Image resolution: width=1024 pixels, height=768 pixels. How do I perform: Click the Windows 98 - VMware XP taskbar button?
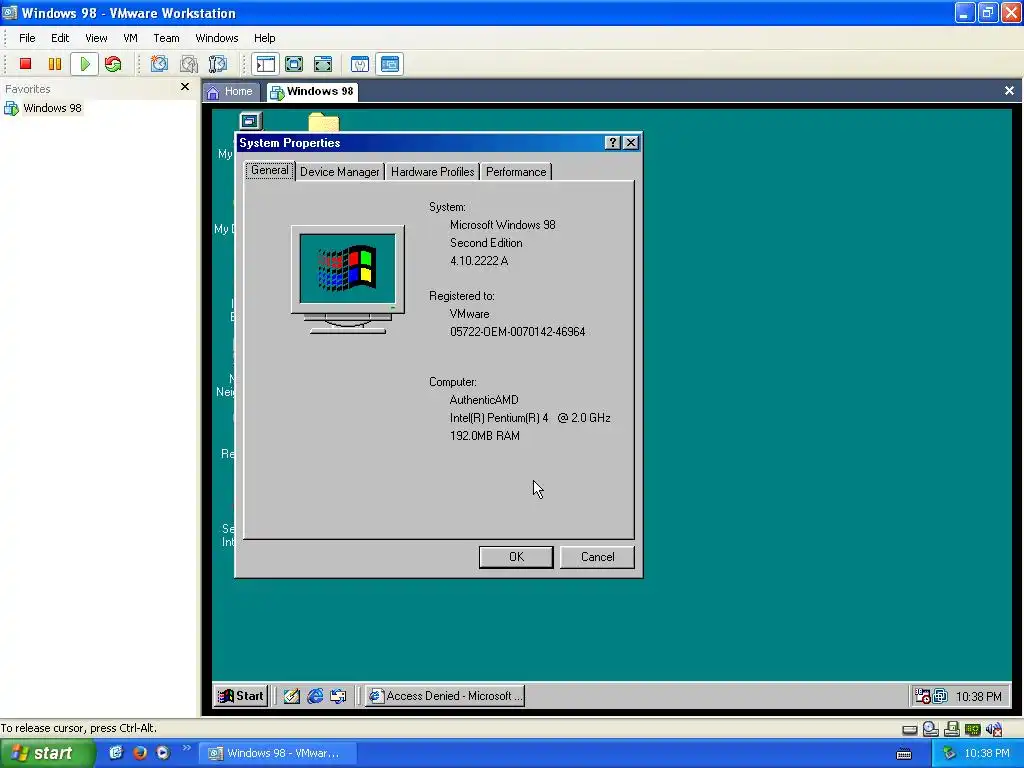pos(276,753)
